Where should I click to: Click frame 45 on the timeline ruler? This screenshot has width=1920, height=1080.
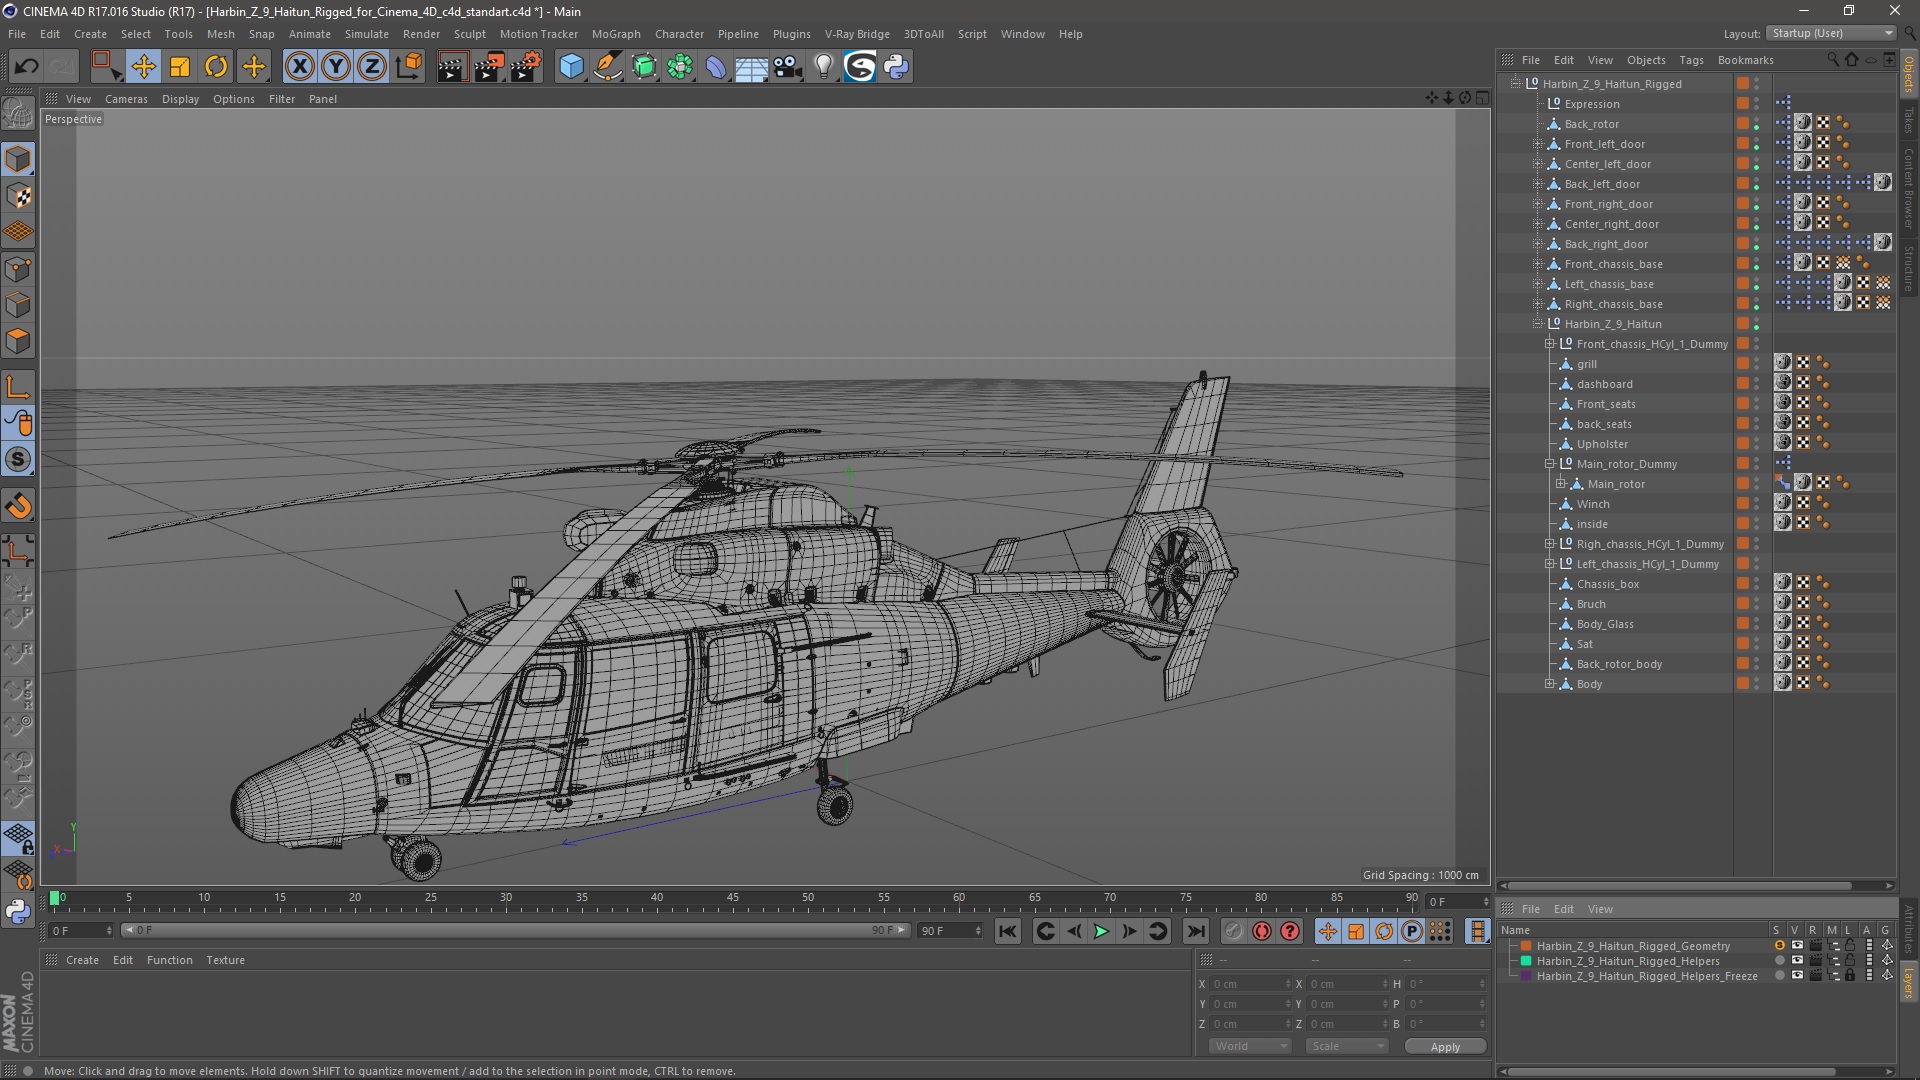coord(732,898)
